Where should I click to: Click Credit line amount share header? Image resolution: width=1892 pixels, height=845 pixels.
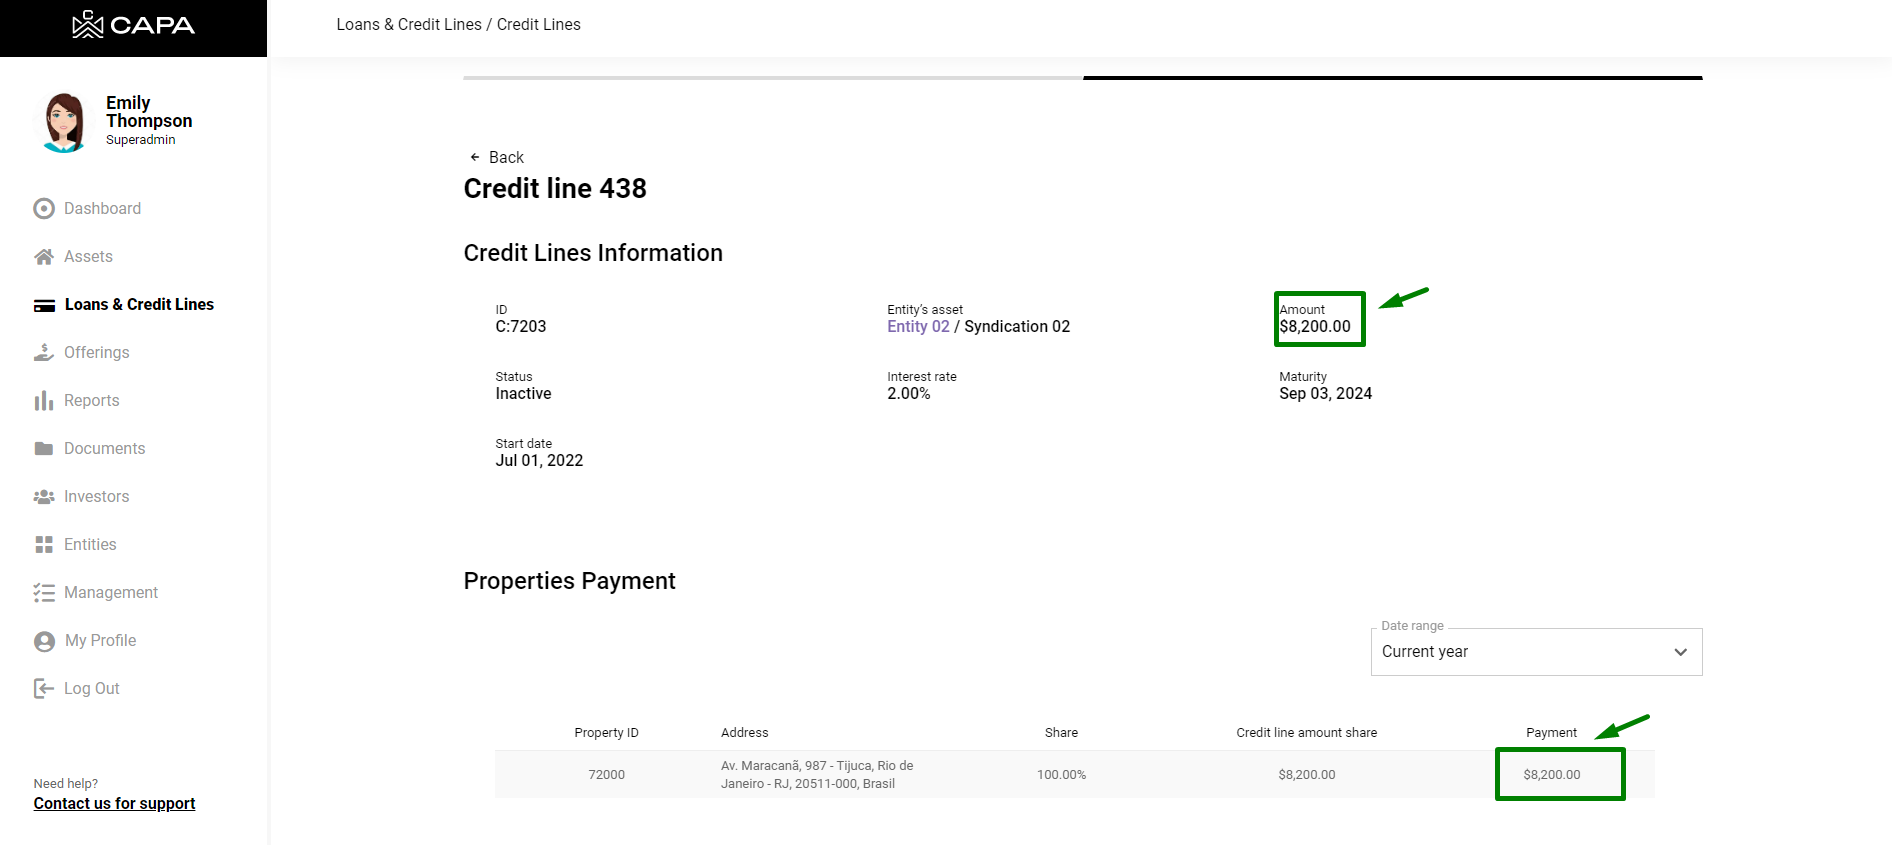[1306, 732]
